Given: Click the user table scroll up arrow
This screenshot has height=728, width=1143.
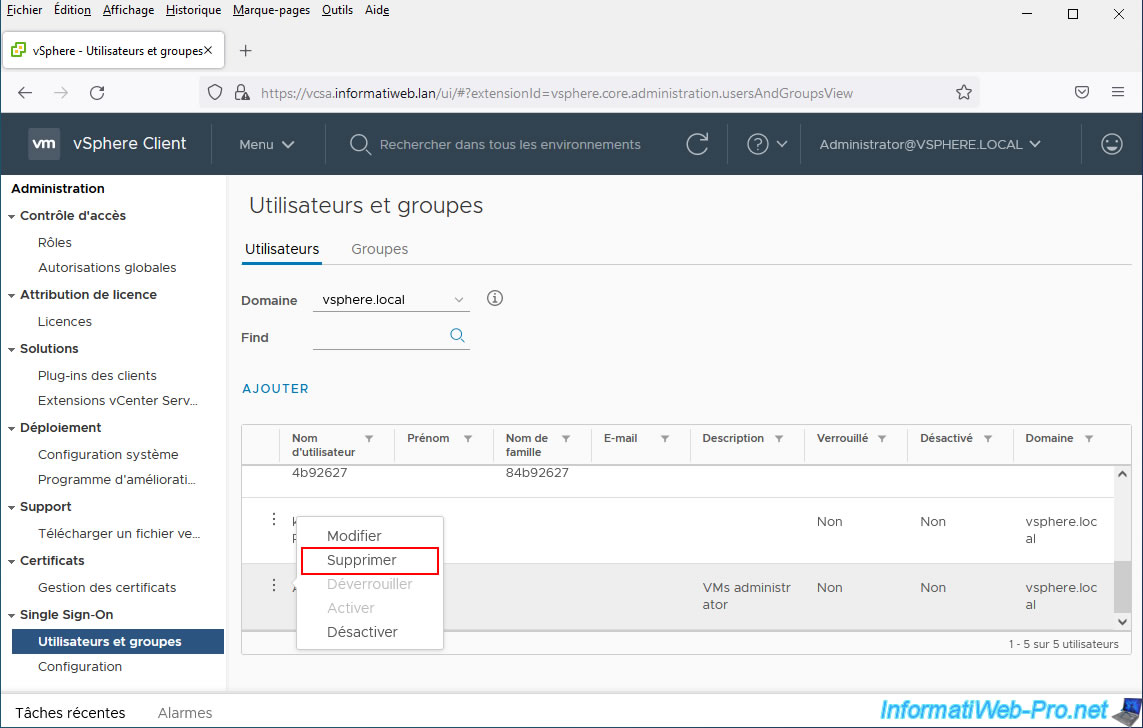Looking at the screenshot, I should pos(1122,474).
